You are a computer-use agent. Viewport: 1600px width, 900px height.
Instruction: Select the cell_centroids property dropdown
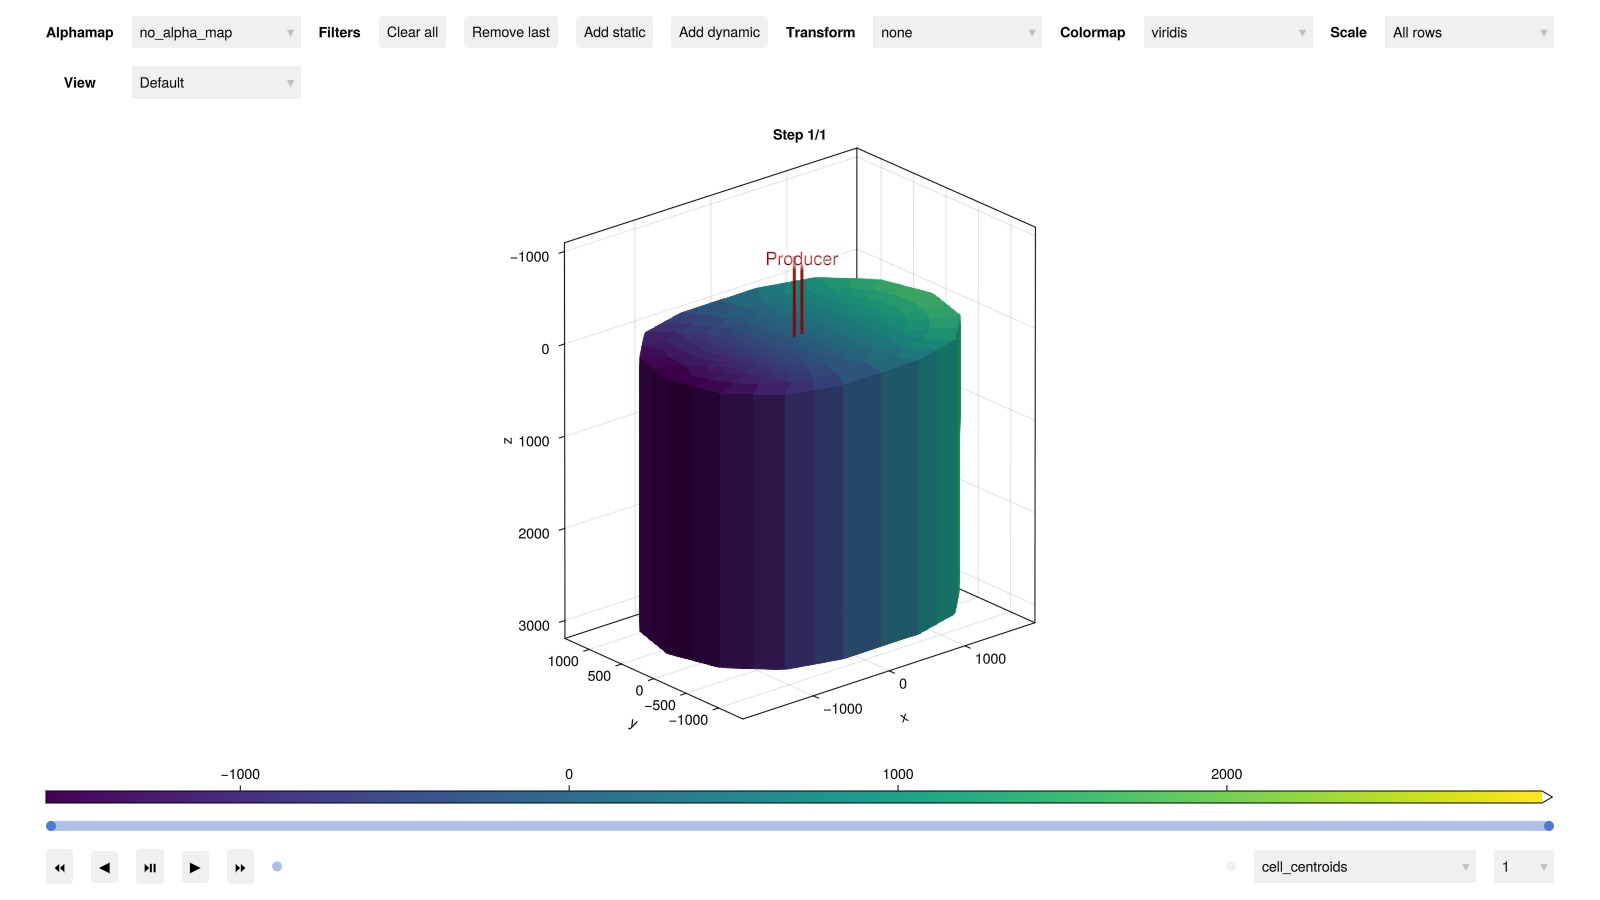click(x=1364, y=867)
